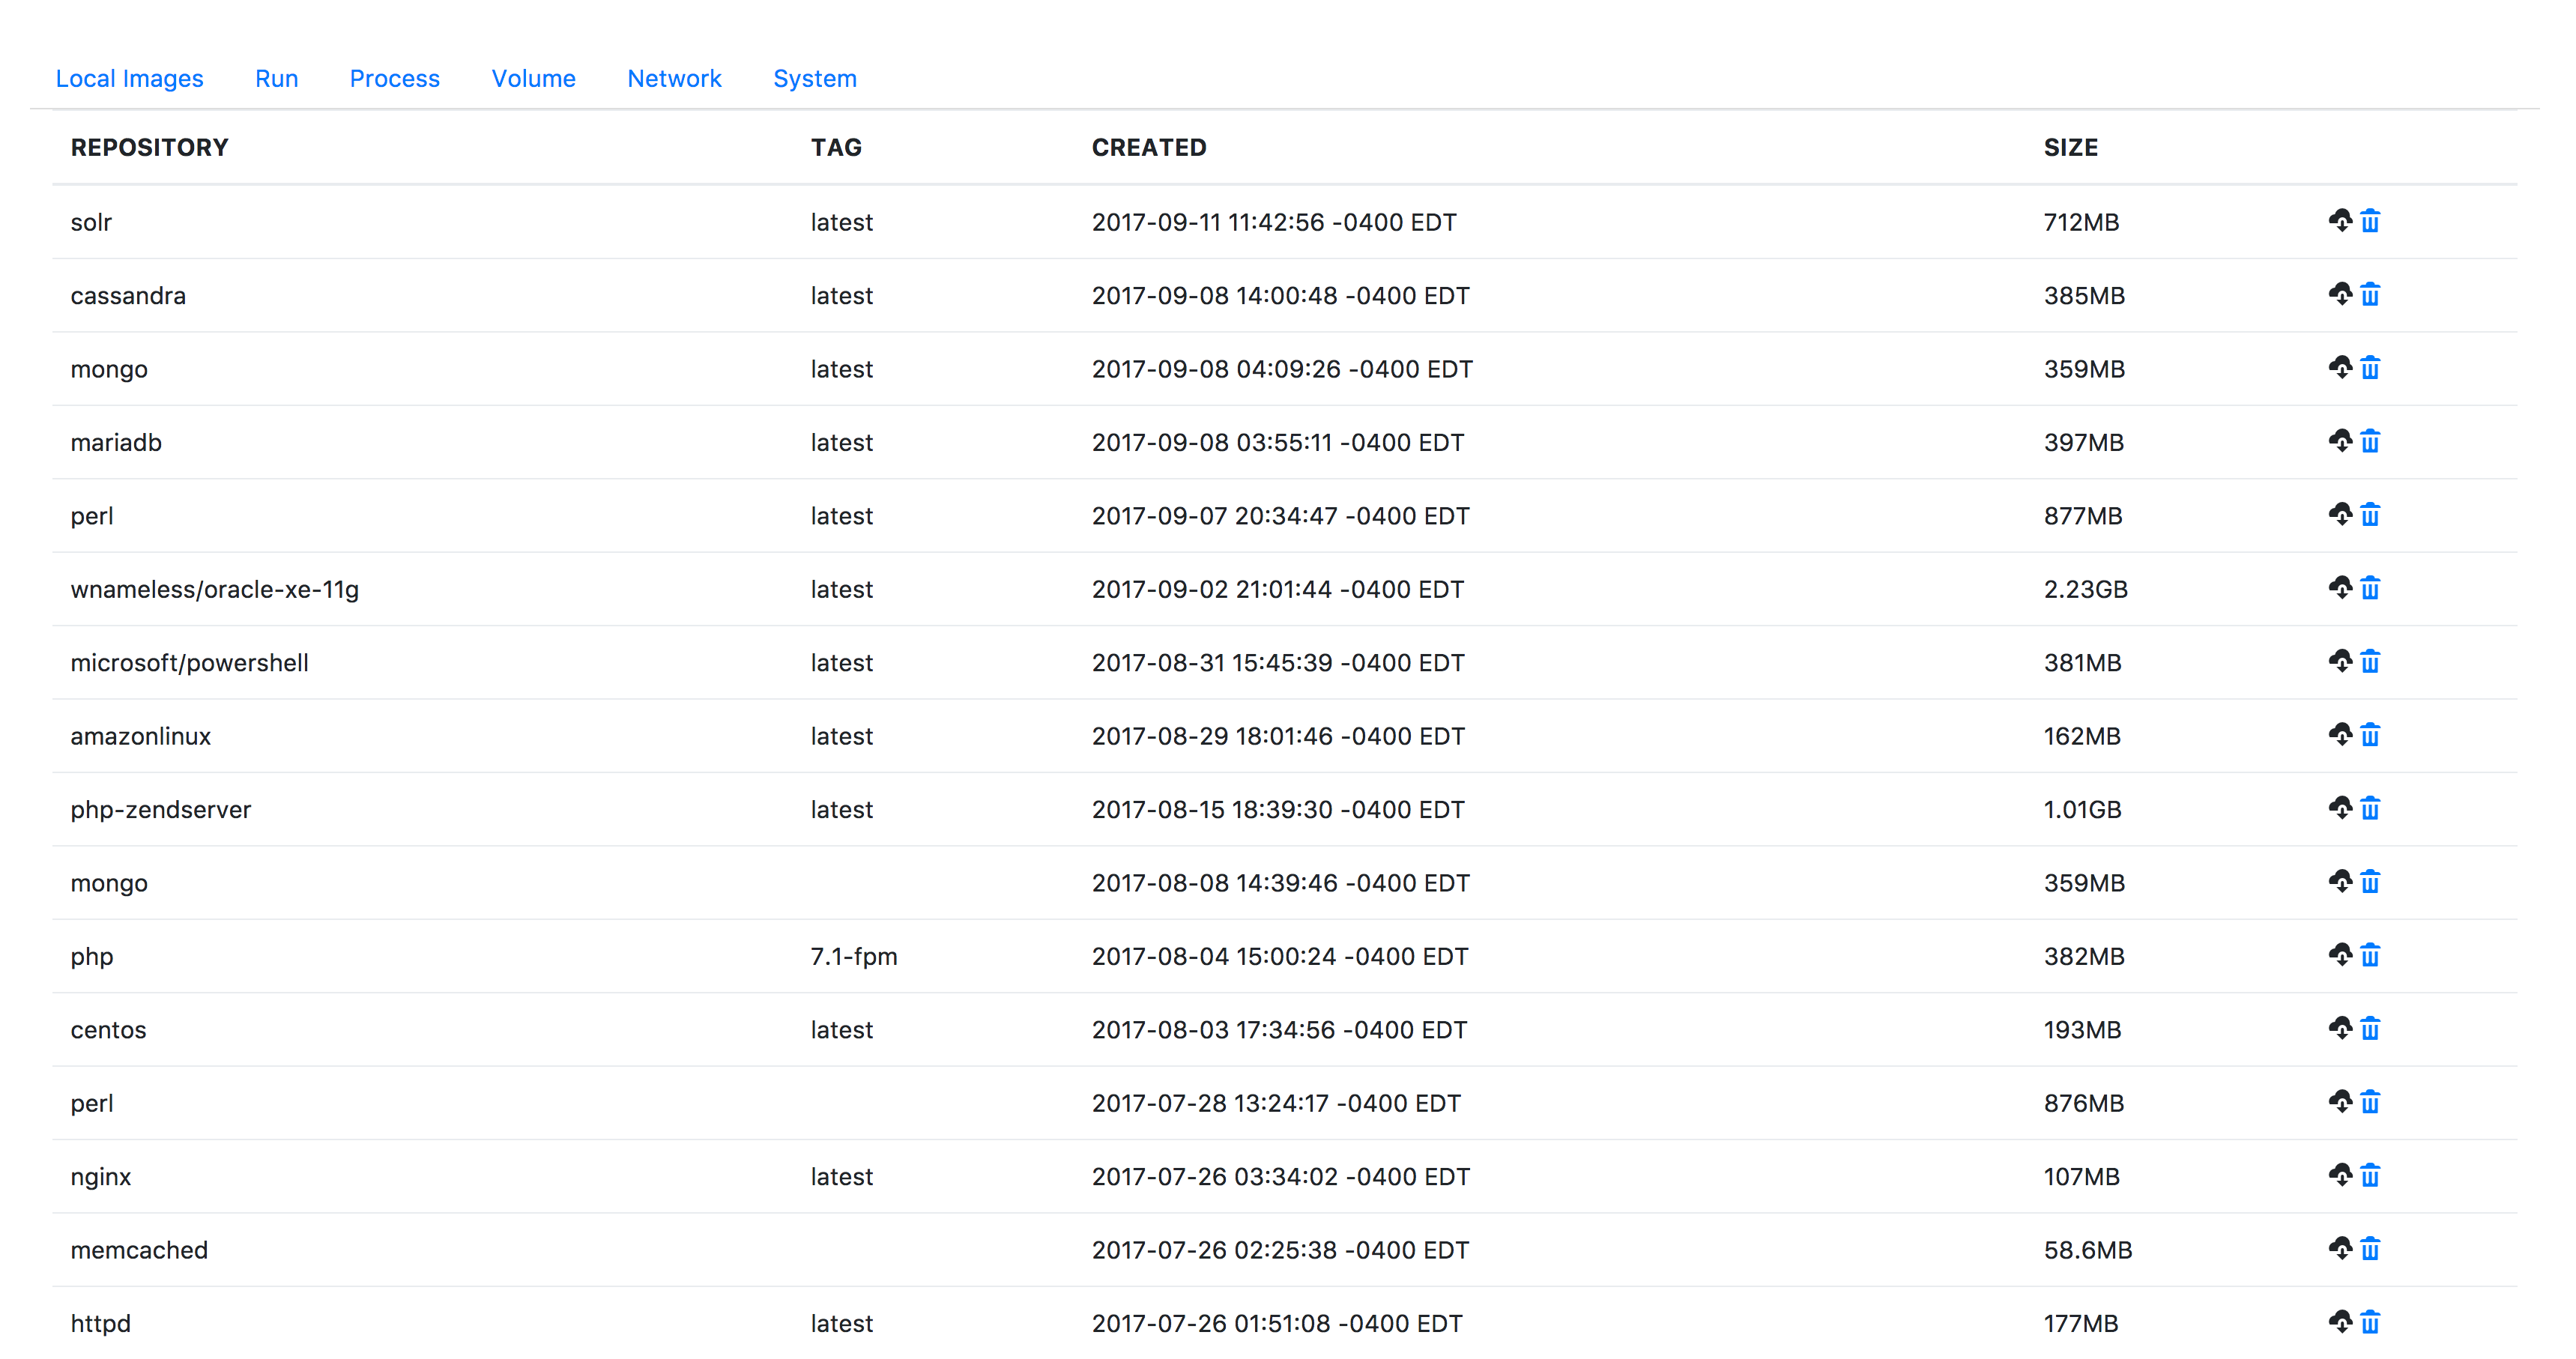Click cloud download icon for solr image
Viewport: 2576px width, 1359px height.
point(2340,220)
